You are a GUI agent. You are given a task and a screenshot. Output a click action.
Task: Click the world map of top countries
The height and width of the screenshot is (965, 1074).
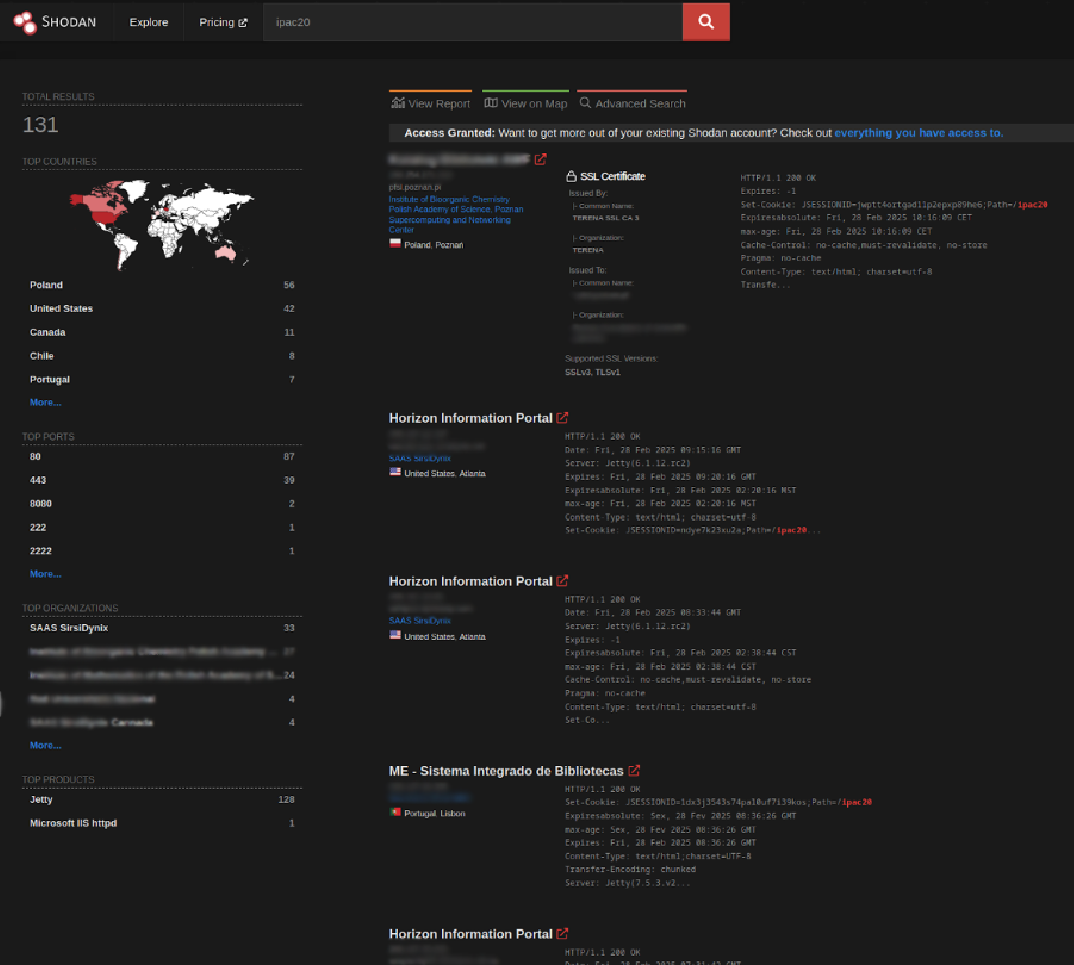pyautogui.click(x=162, y=224)
